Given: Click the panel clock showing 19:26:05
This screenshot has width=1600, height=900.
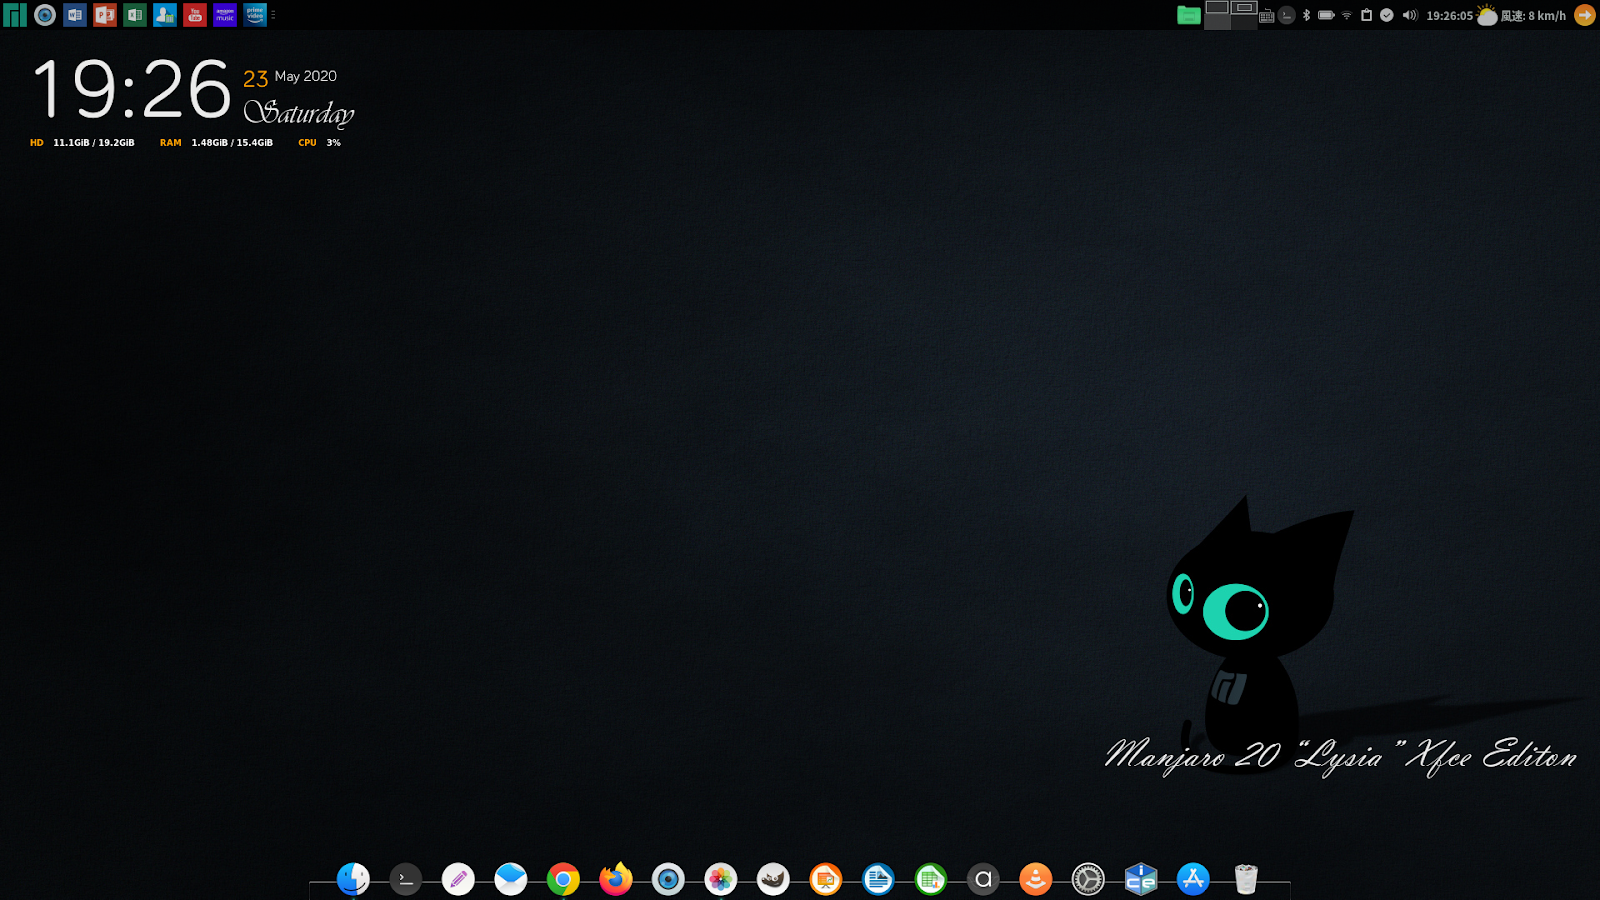Looking at the screenshot, I should pos(1449,16).
